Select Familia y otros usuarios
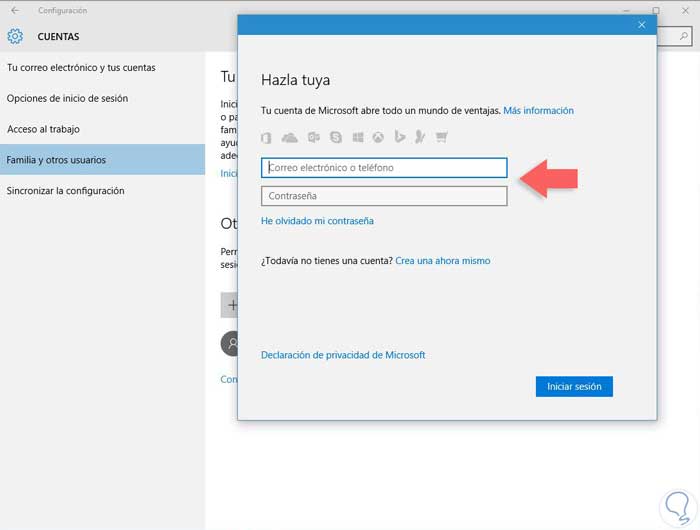This screenshot has height=530, width=700. coord(102,159)
